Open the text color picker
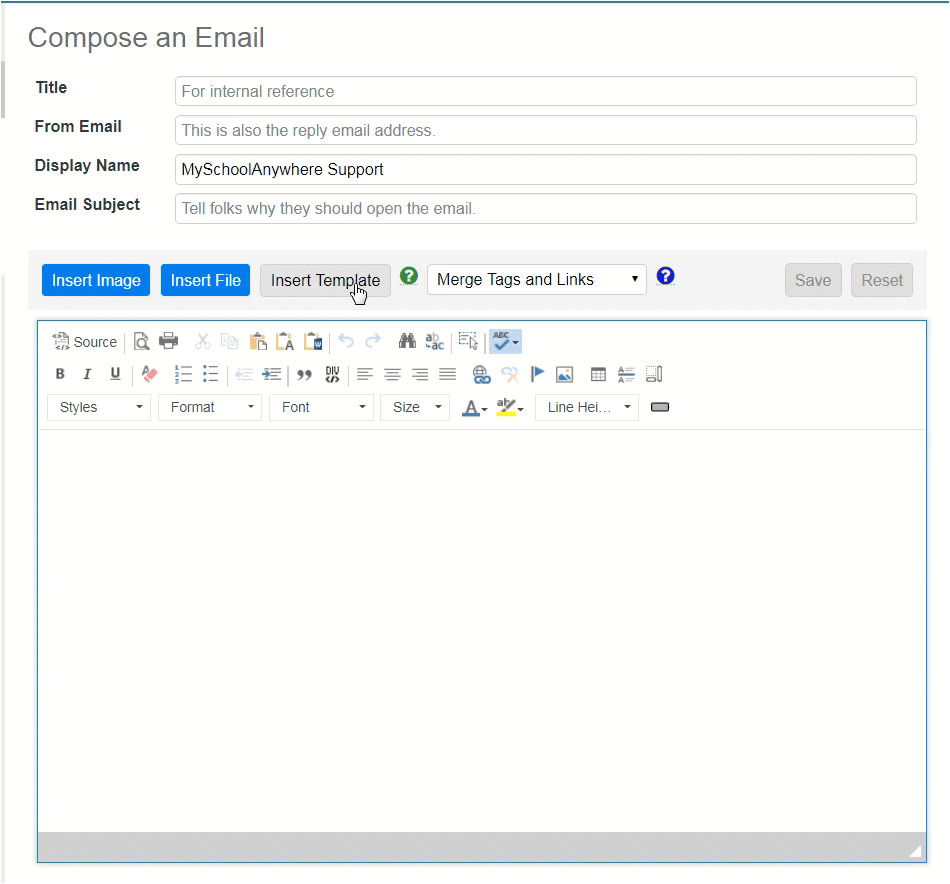950x884 pixels. 473,407
